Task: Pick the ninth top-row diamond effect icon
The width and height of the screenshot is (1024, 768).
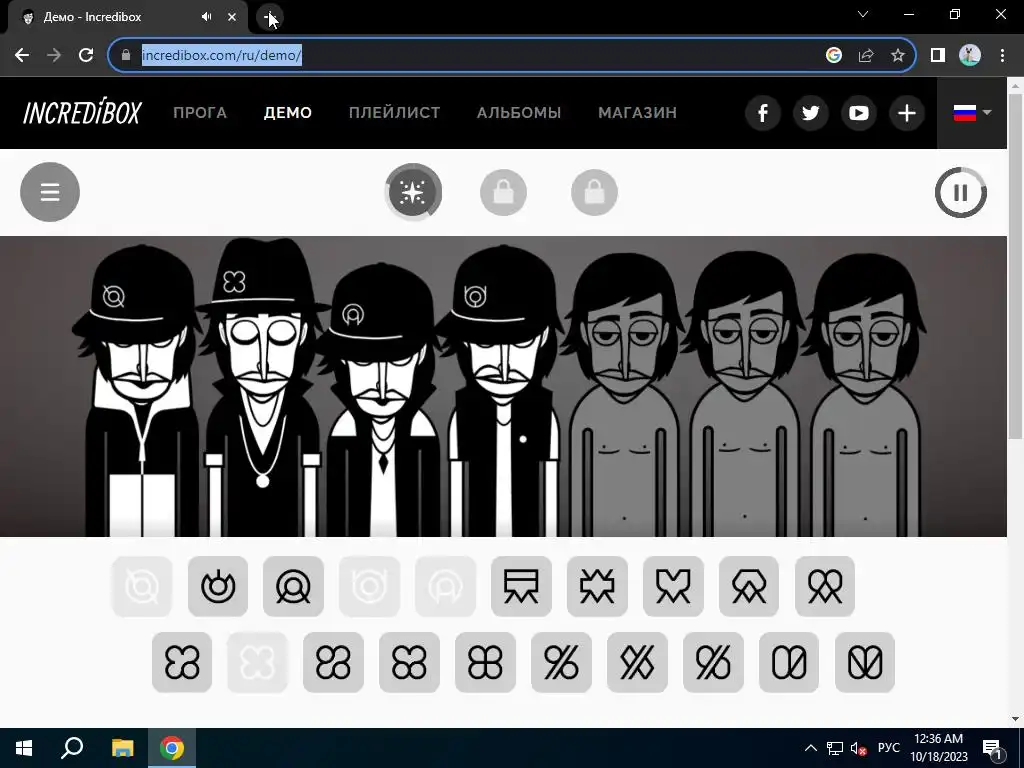Action: pos(749,586)
